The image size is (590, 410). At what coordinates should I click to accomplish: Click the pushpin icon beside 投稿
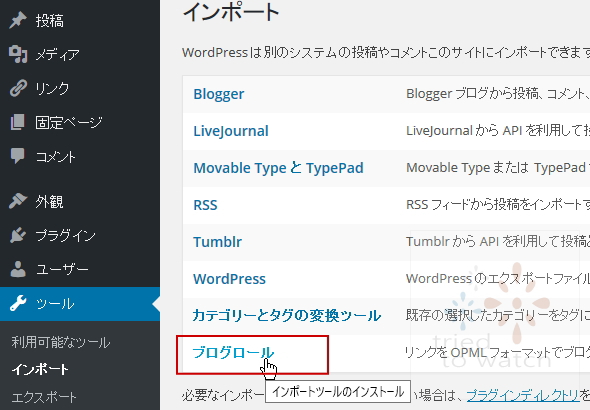[x=18, y=20]
